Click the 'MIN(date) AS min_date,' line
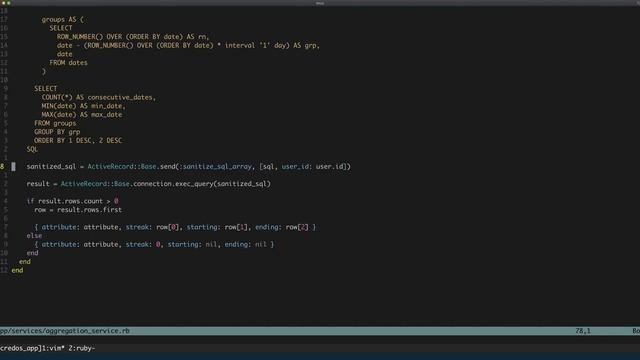The height and width of the screenshot is (360, 640). tap(84, 106)
